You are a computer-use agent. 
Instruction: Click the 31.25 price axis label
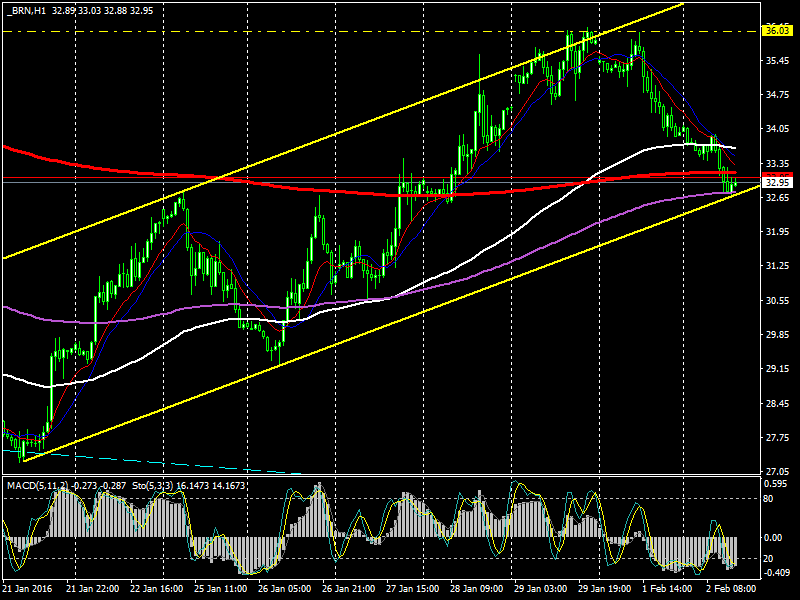coord(778,266)
